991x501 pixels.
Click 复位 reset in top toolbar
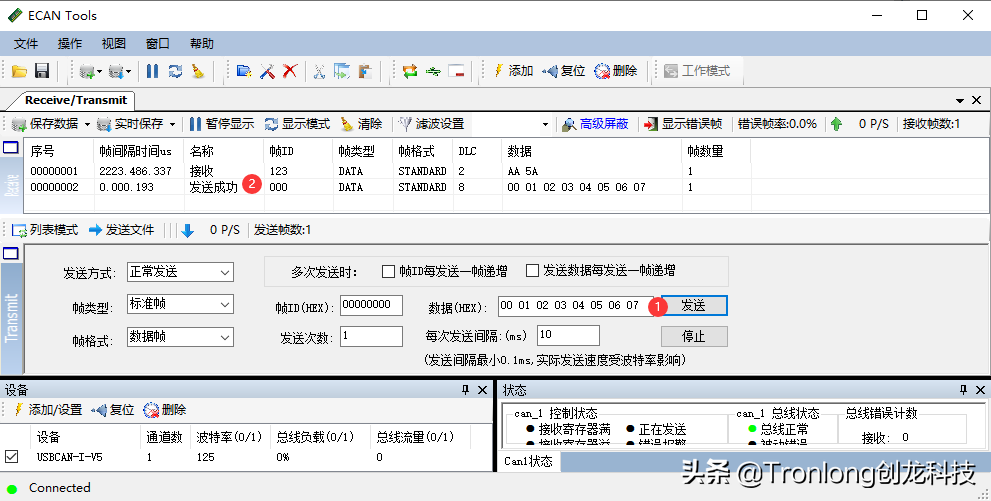[564, 71]
